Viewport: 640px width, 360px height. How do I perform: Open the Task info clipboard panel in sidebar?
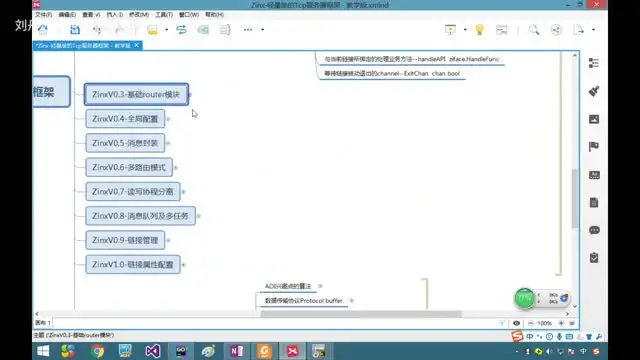pyautogui.click(x=594, y=258)
